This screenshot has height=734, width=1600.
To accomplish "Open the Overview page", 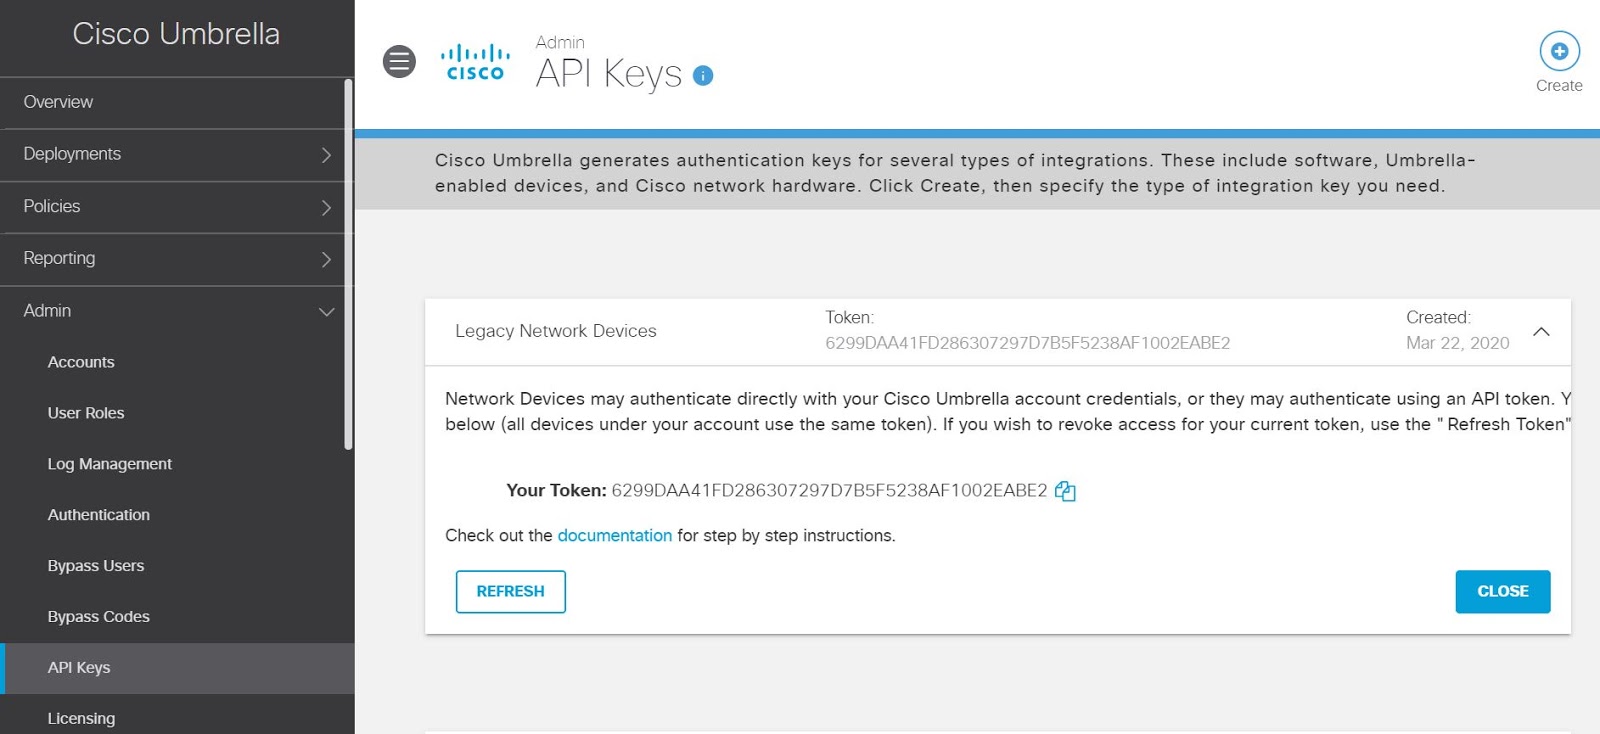I will [58, 102].
